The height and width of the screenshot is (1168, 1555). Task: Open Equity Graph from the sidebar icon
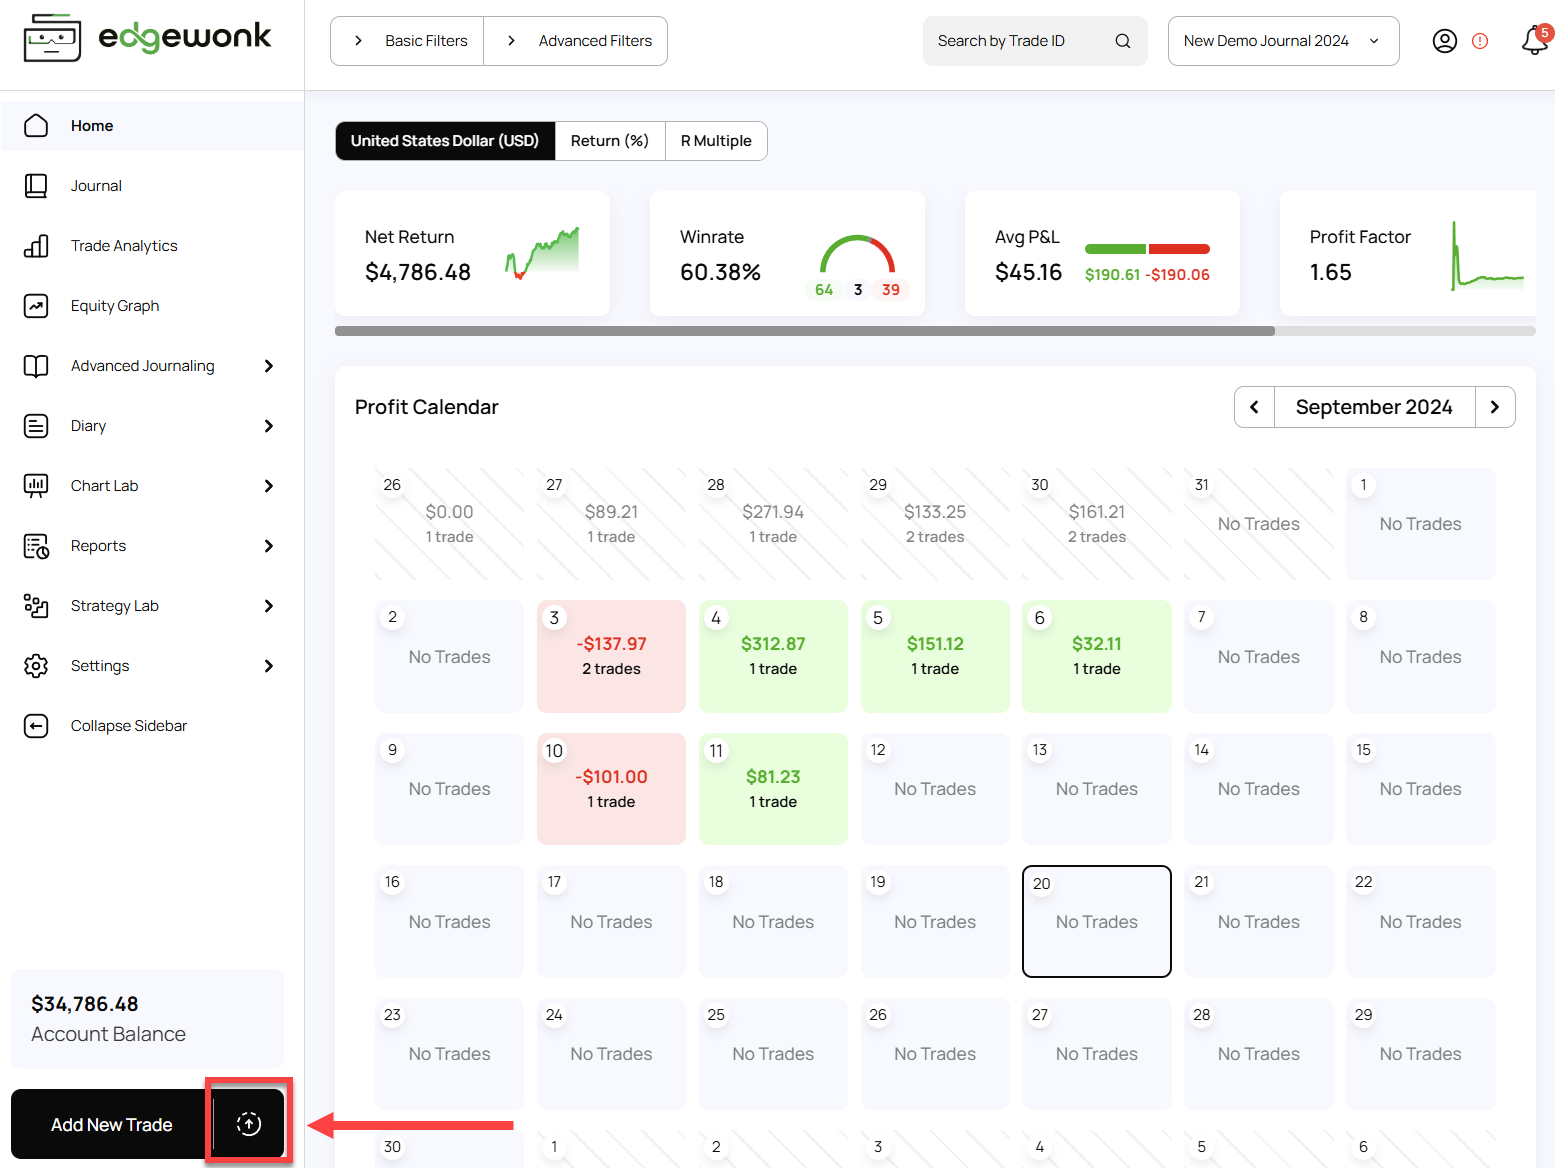pyautogui.click(x=36, y=306)
